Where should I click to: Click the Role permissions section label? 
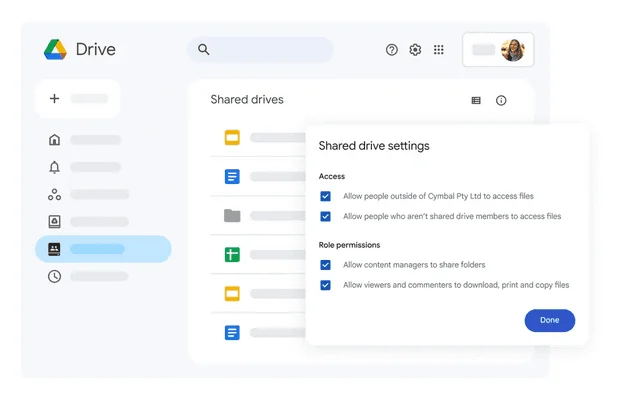pos(349,245)
